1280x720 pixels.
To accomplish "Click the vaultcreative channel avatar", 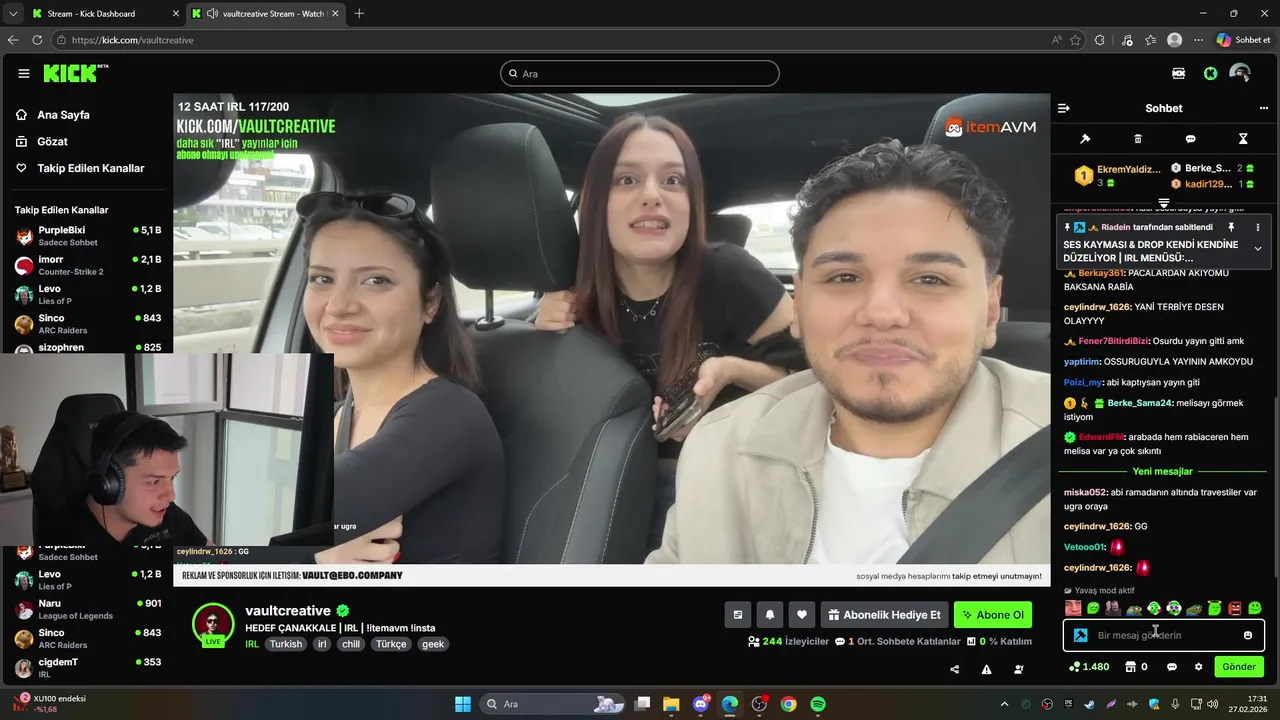I will coord(213,625).
